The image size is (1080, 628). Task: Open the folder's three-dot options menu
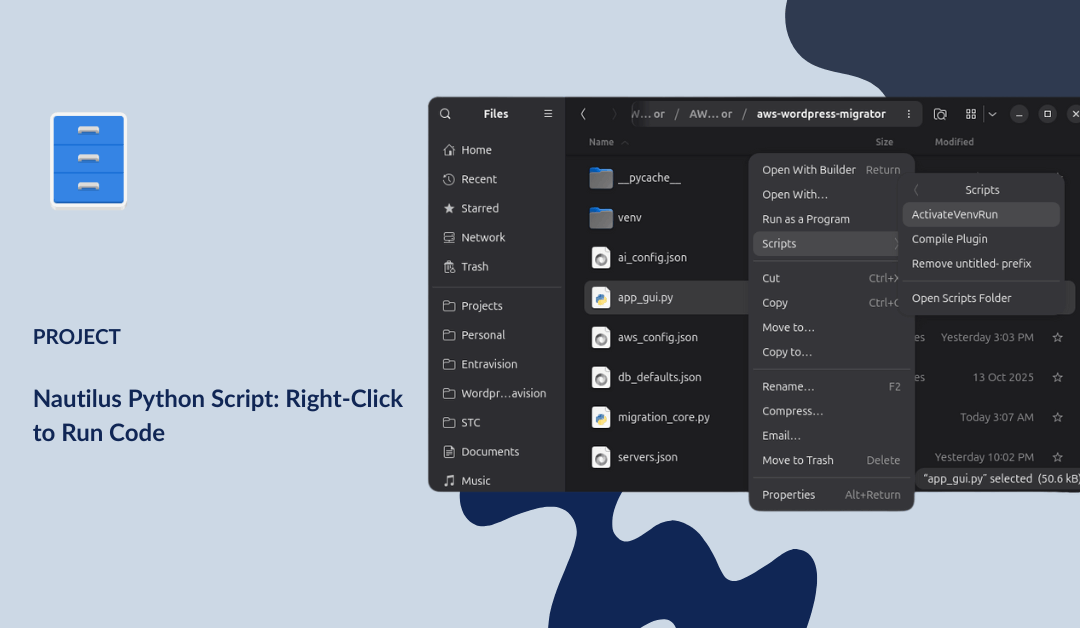908,114
